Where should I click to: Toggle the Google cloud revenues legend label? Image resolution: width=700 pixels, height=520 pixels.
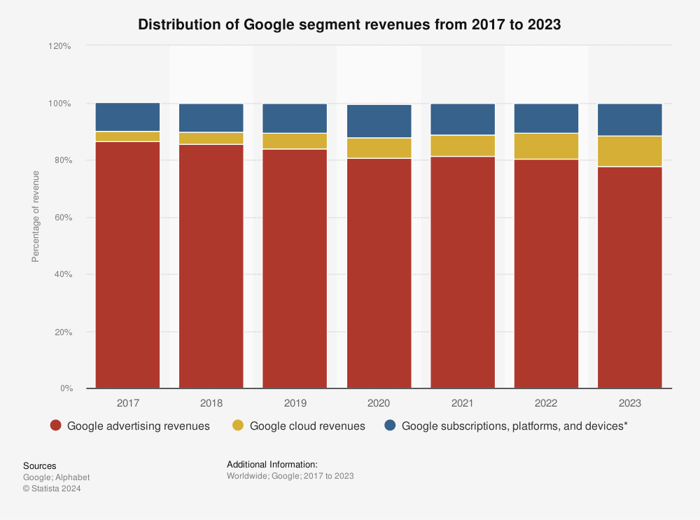coord(307,426)
